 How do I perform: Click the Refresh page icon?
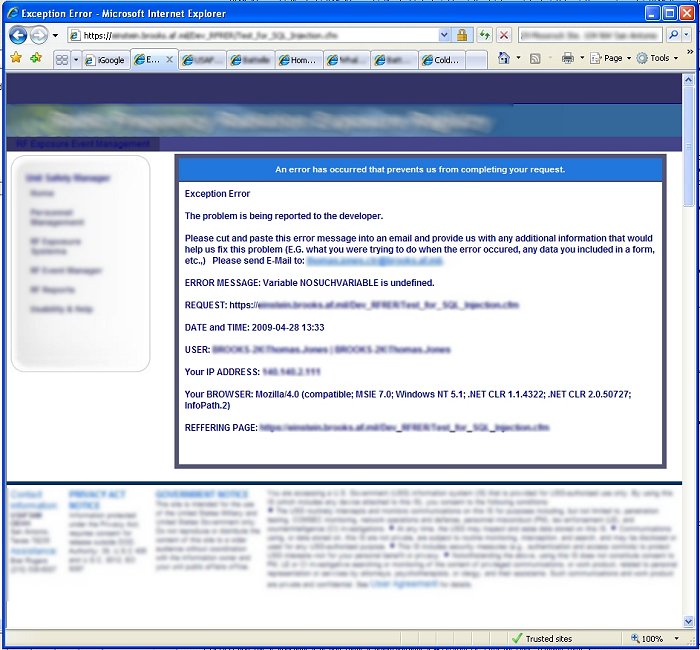(484, 35)
